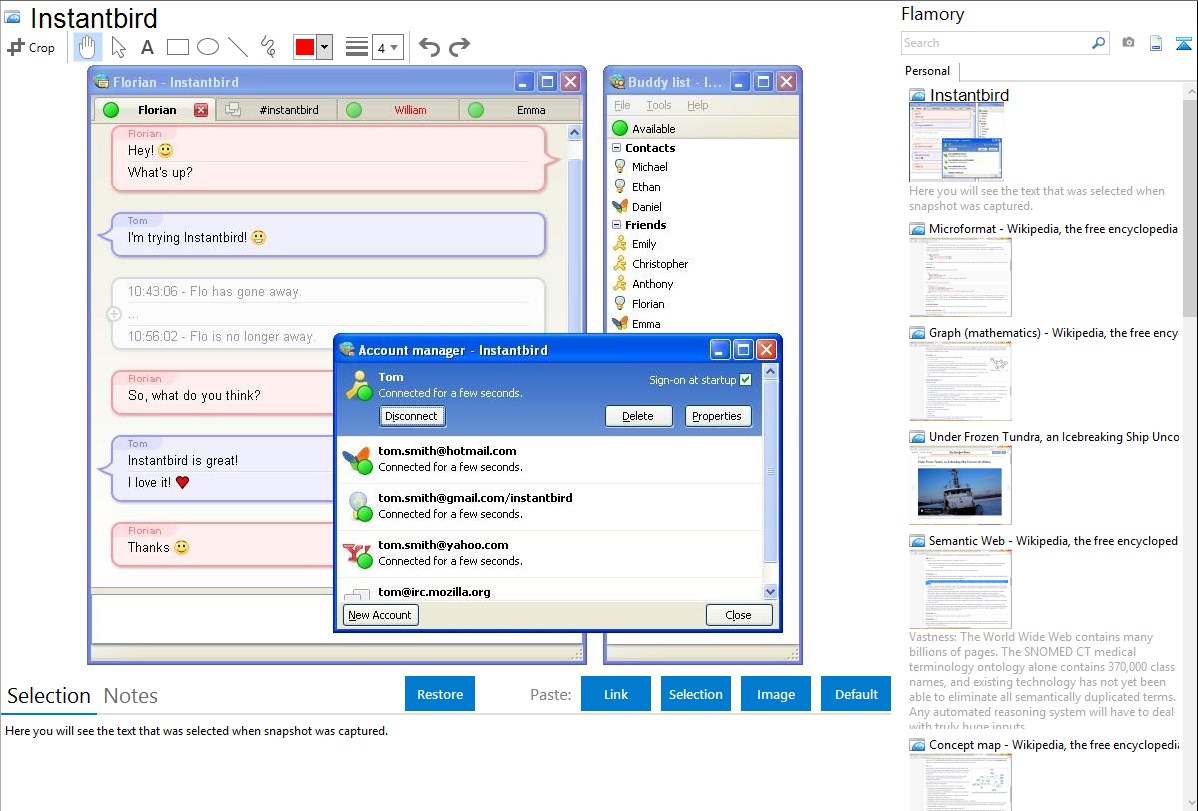Switch to the Notes tab
The image size is (1198, 811).
click(x=131, y=696)
